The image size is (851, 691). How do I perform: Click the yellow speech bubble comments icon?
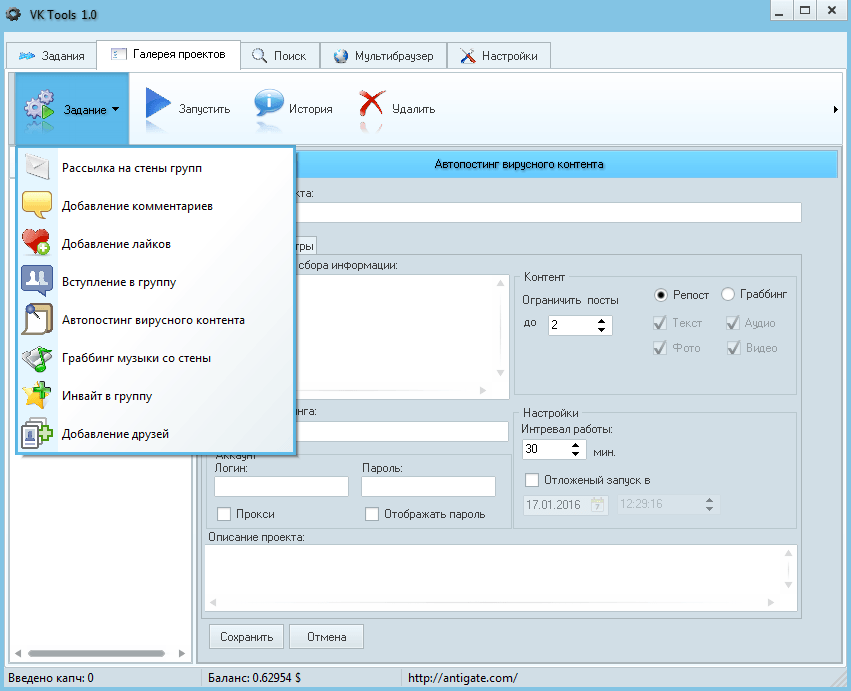point(37,205)
